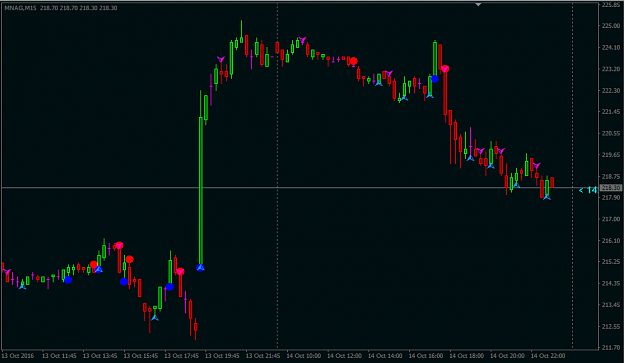Click price axis label 217.90

tap(611, 198)
